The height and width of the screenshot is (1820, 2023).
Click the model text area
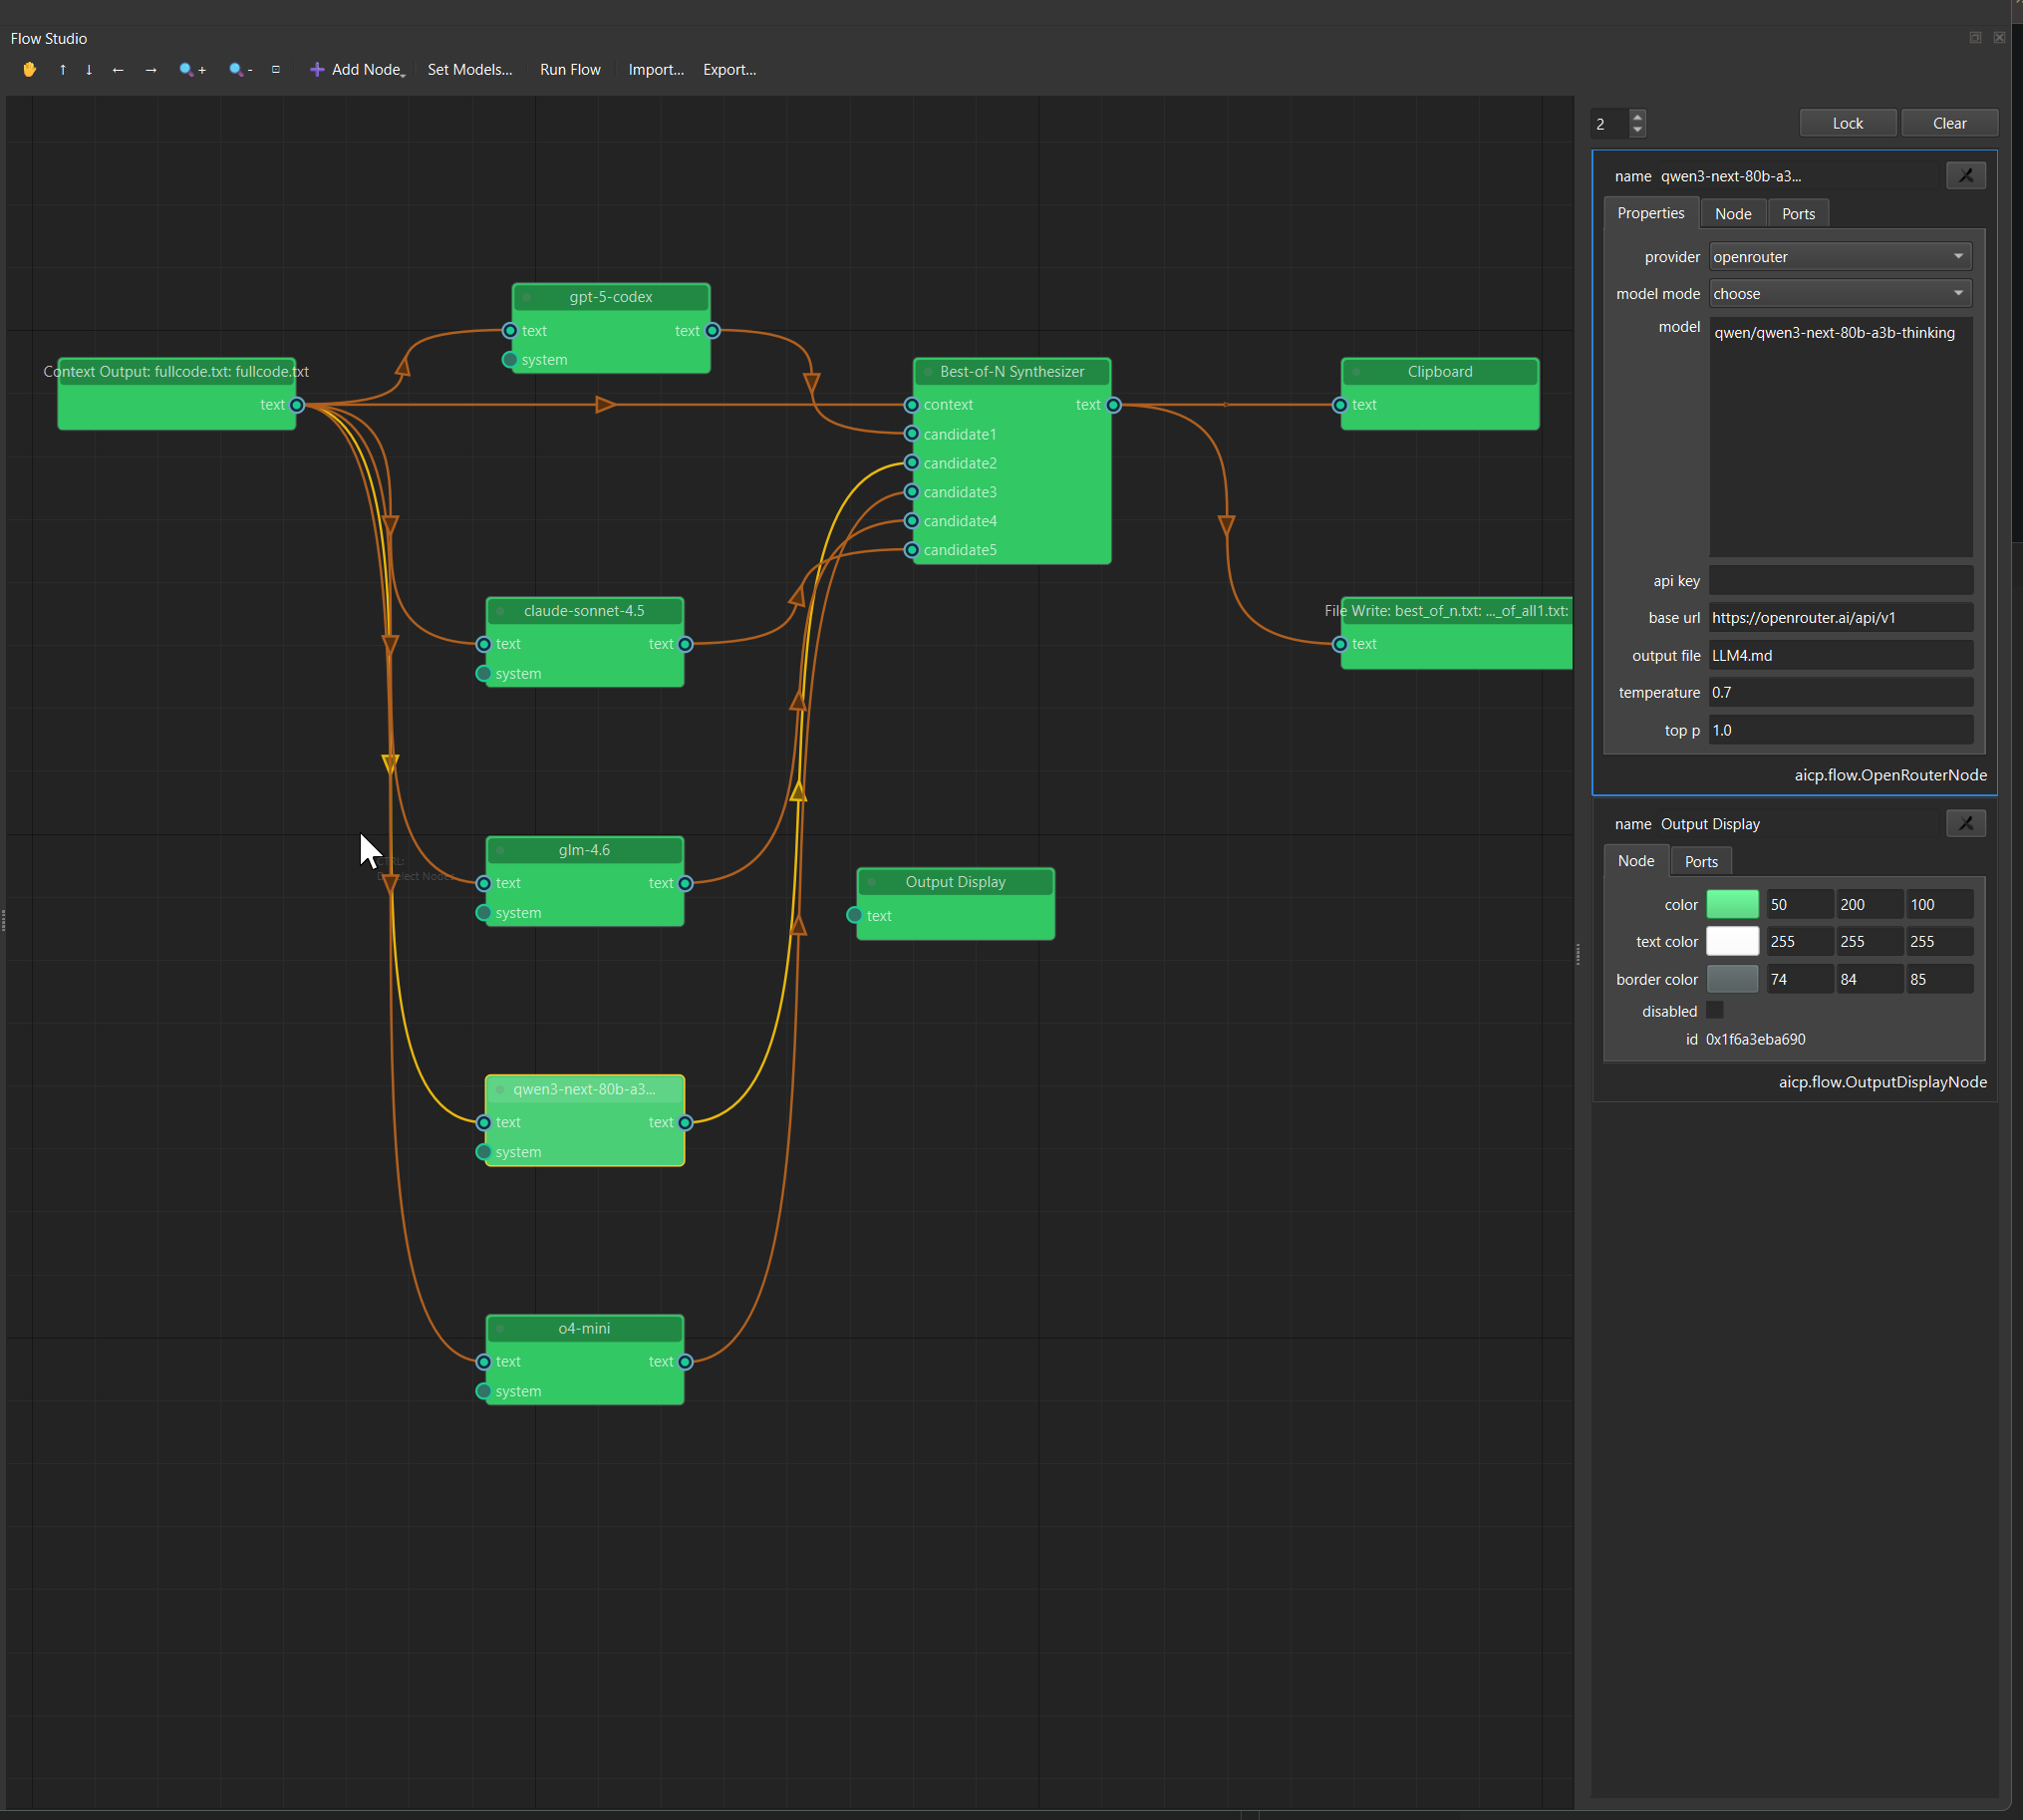click(x=1840, y=436)
